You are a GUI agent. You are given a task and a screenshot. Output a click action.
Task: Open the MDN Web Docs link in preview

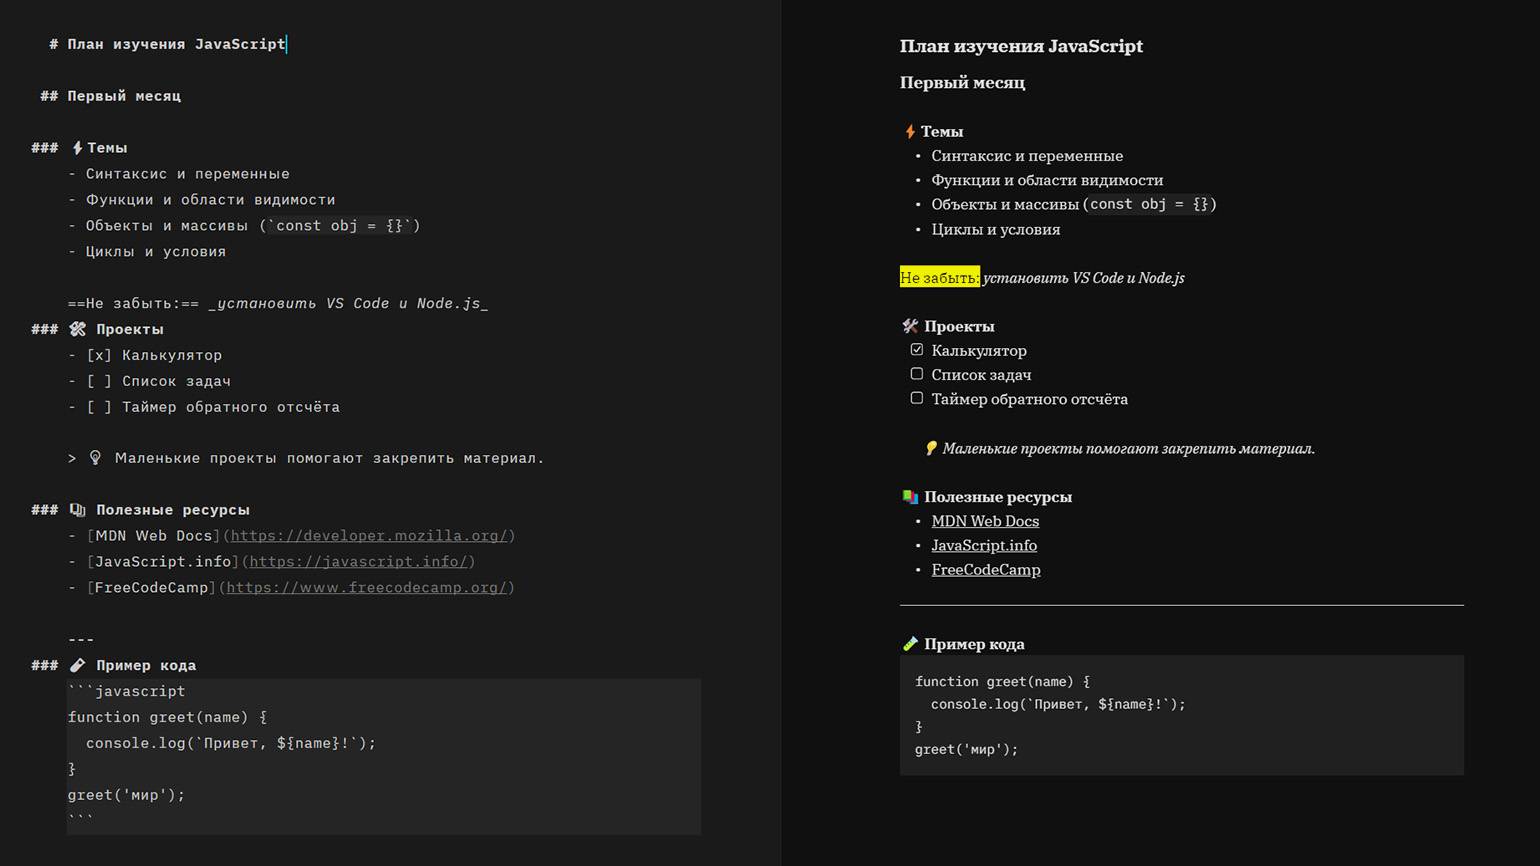985,521
